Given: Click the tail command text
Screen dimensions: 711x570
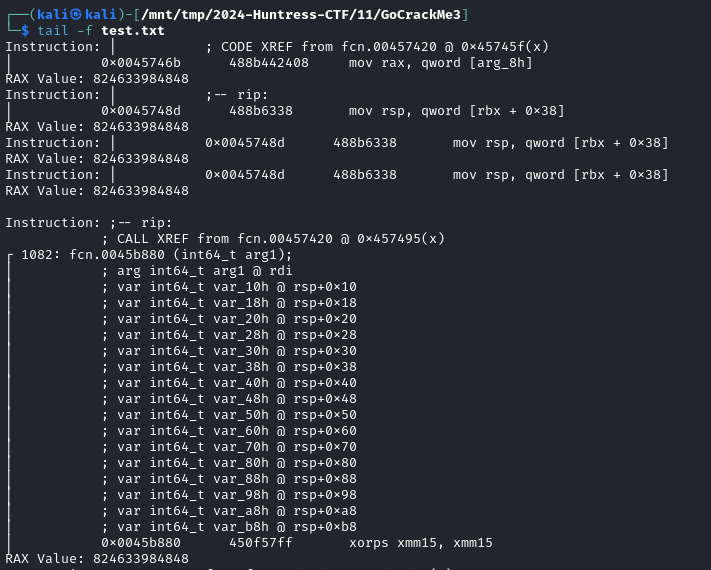Looking at the screenshot, I should pyautogui.click(x=53, y=31).
